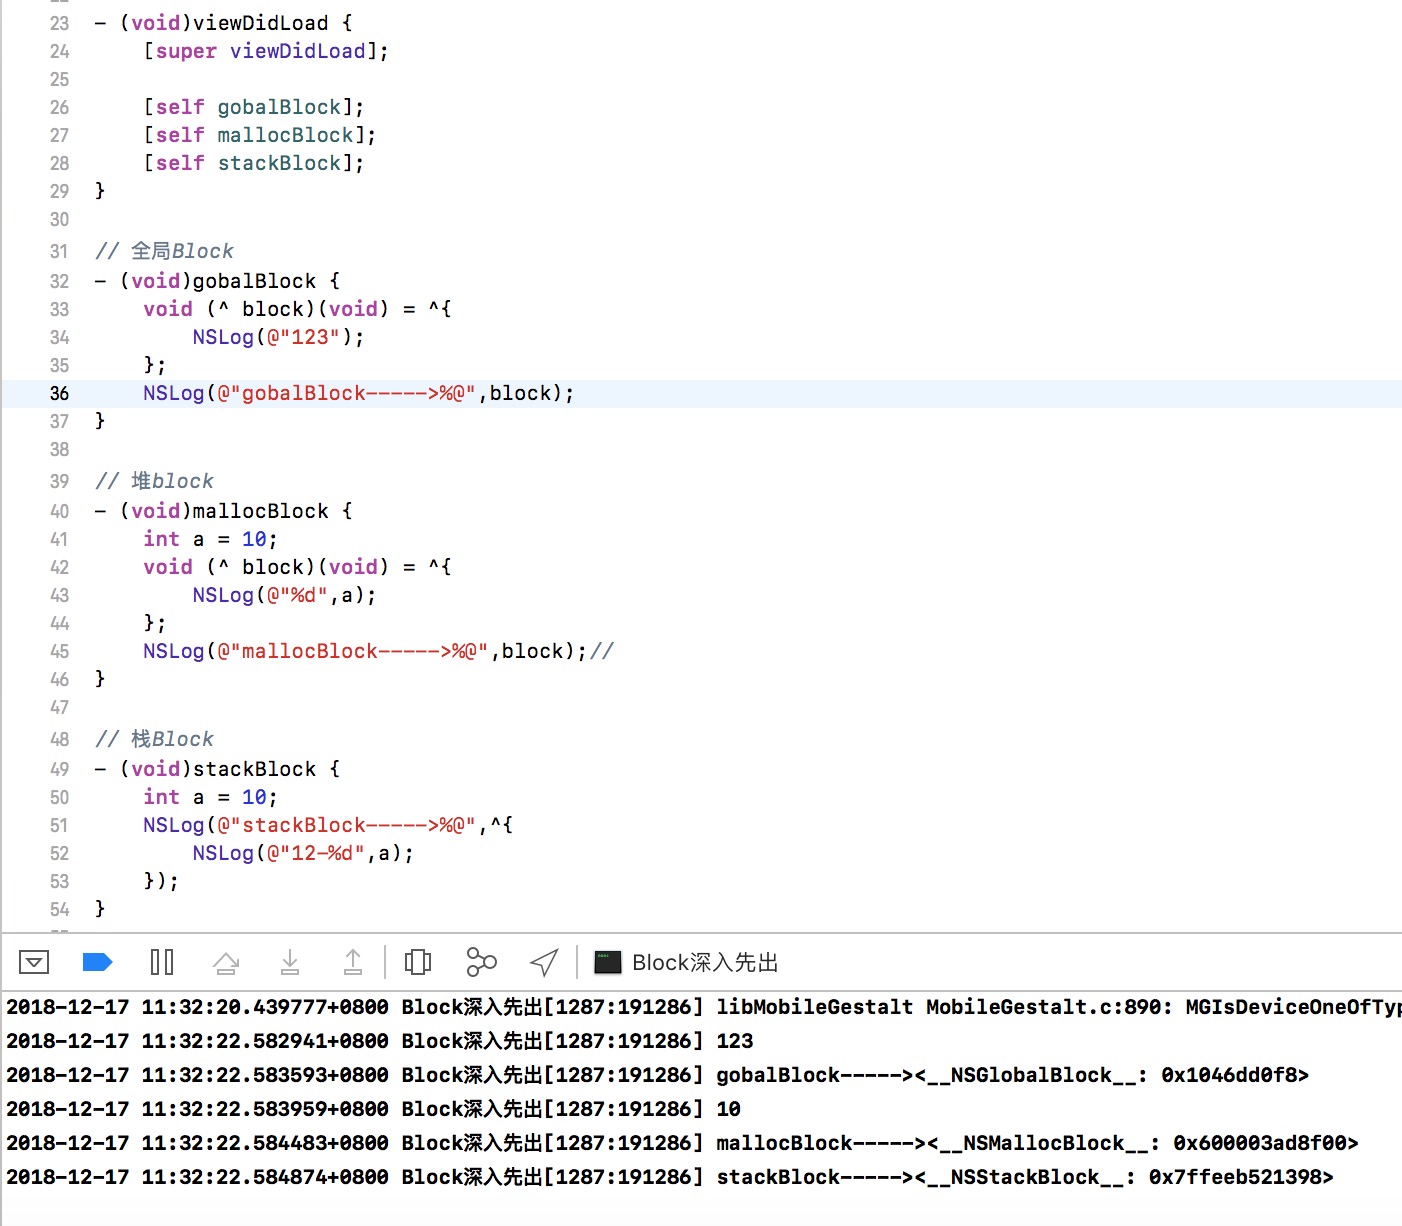The width and height of the screenshot is (1402, 1226).
Task: Click the stackBlock method declaration line
Action: tap(217, 769)
